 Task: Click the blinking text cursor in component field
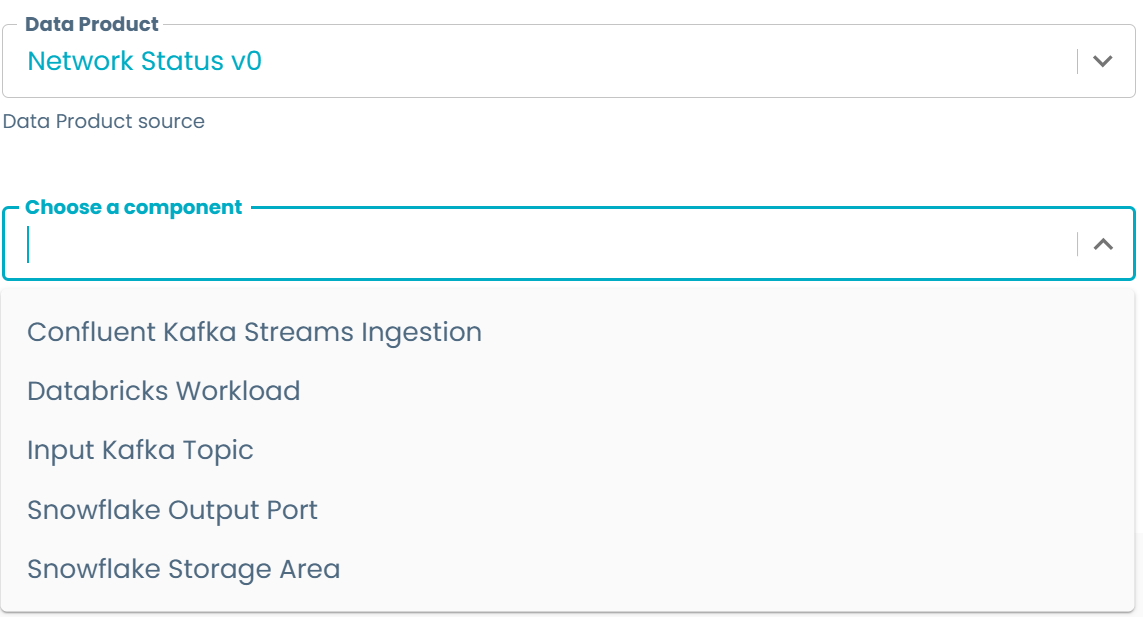(29, 244)
